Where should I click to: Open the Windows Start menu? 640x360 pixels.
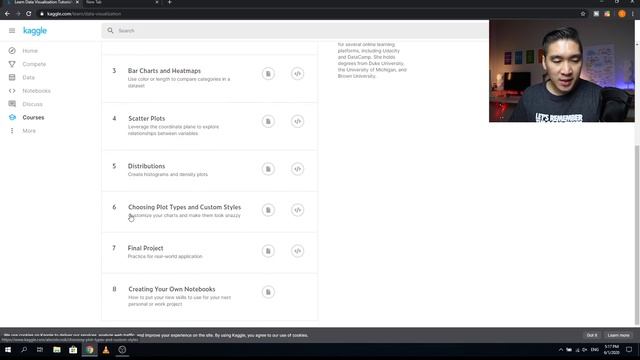[x=8, y=350]
